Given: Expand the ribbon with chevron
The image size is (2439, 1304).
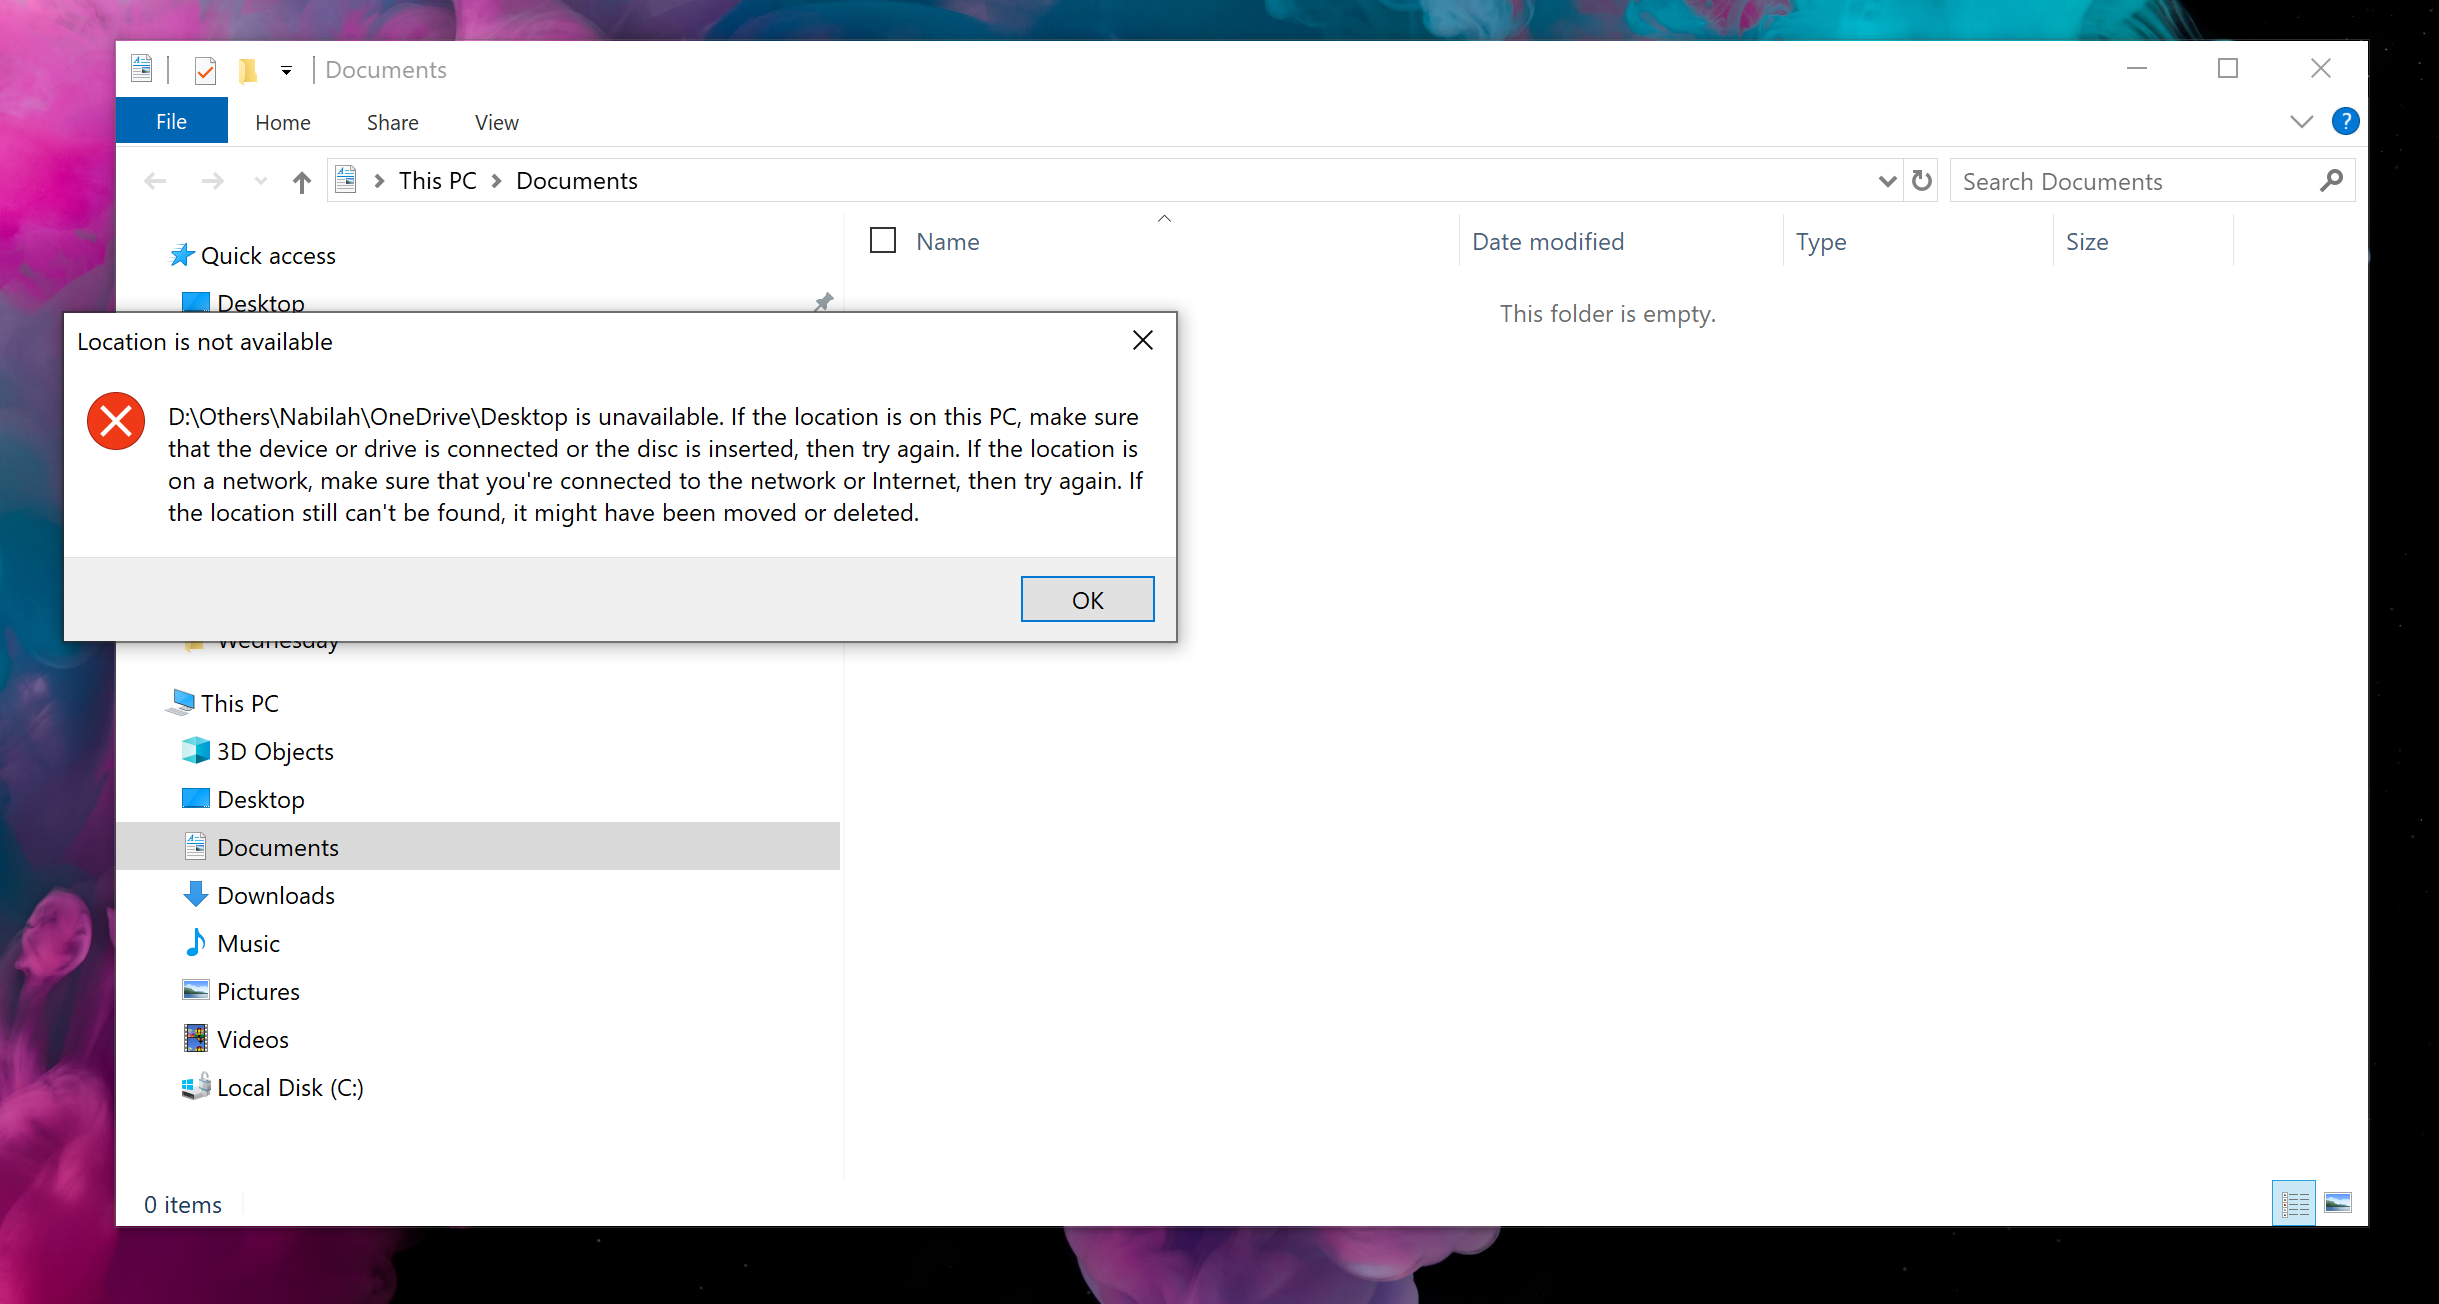Looking at the screenshot, I should click(2301, 122).
